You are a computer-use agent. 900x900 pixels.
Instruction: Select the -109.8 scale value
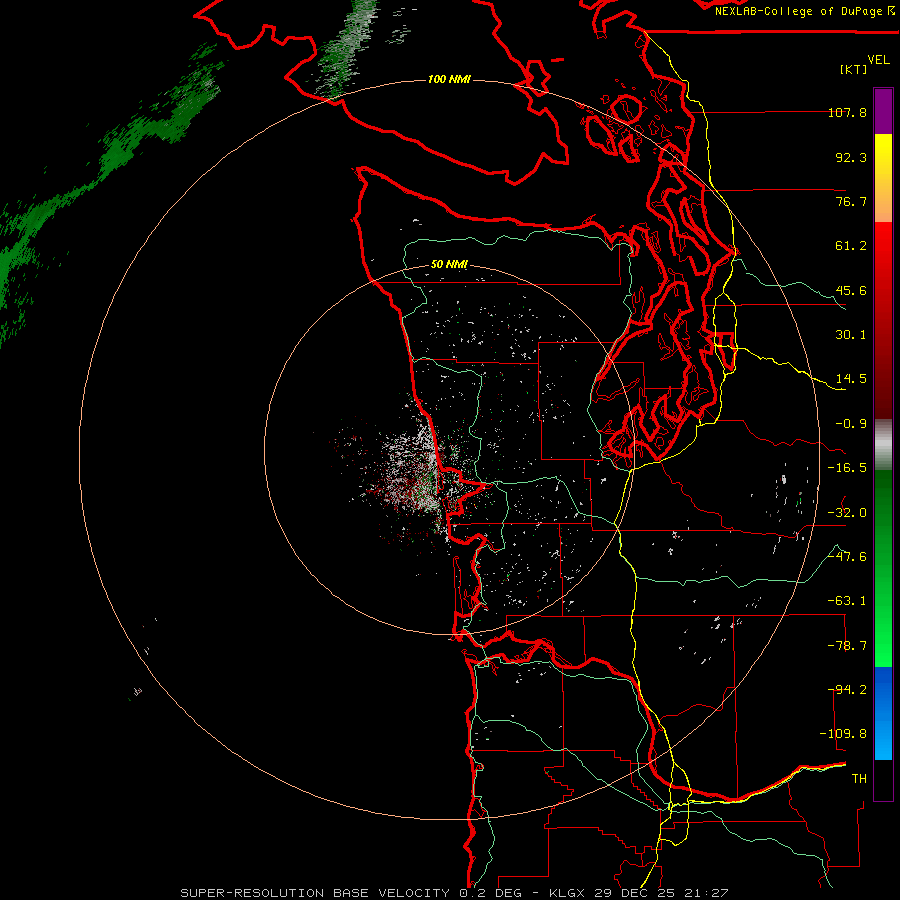[x=844, y=734]
